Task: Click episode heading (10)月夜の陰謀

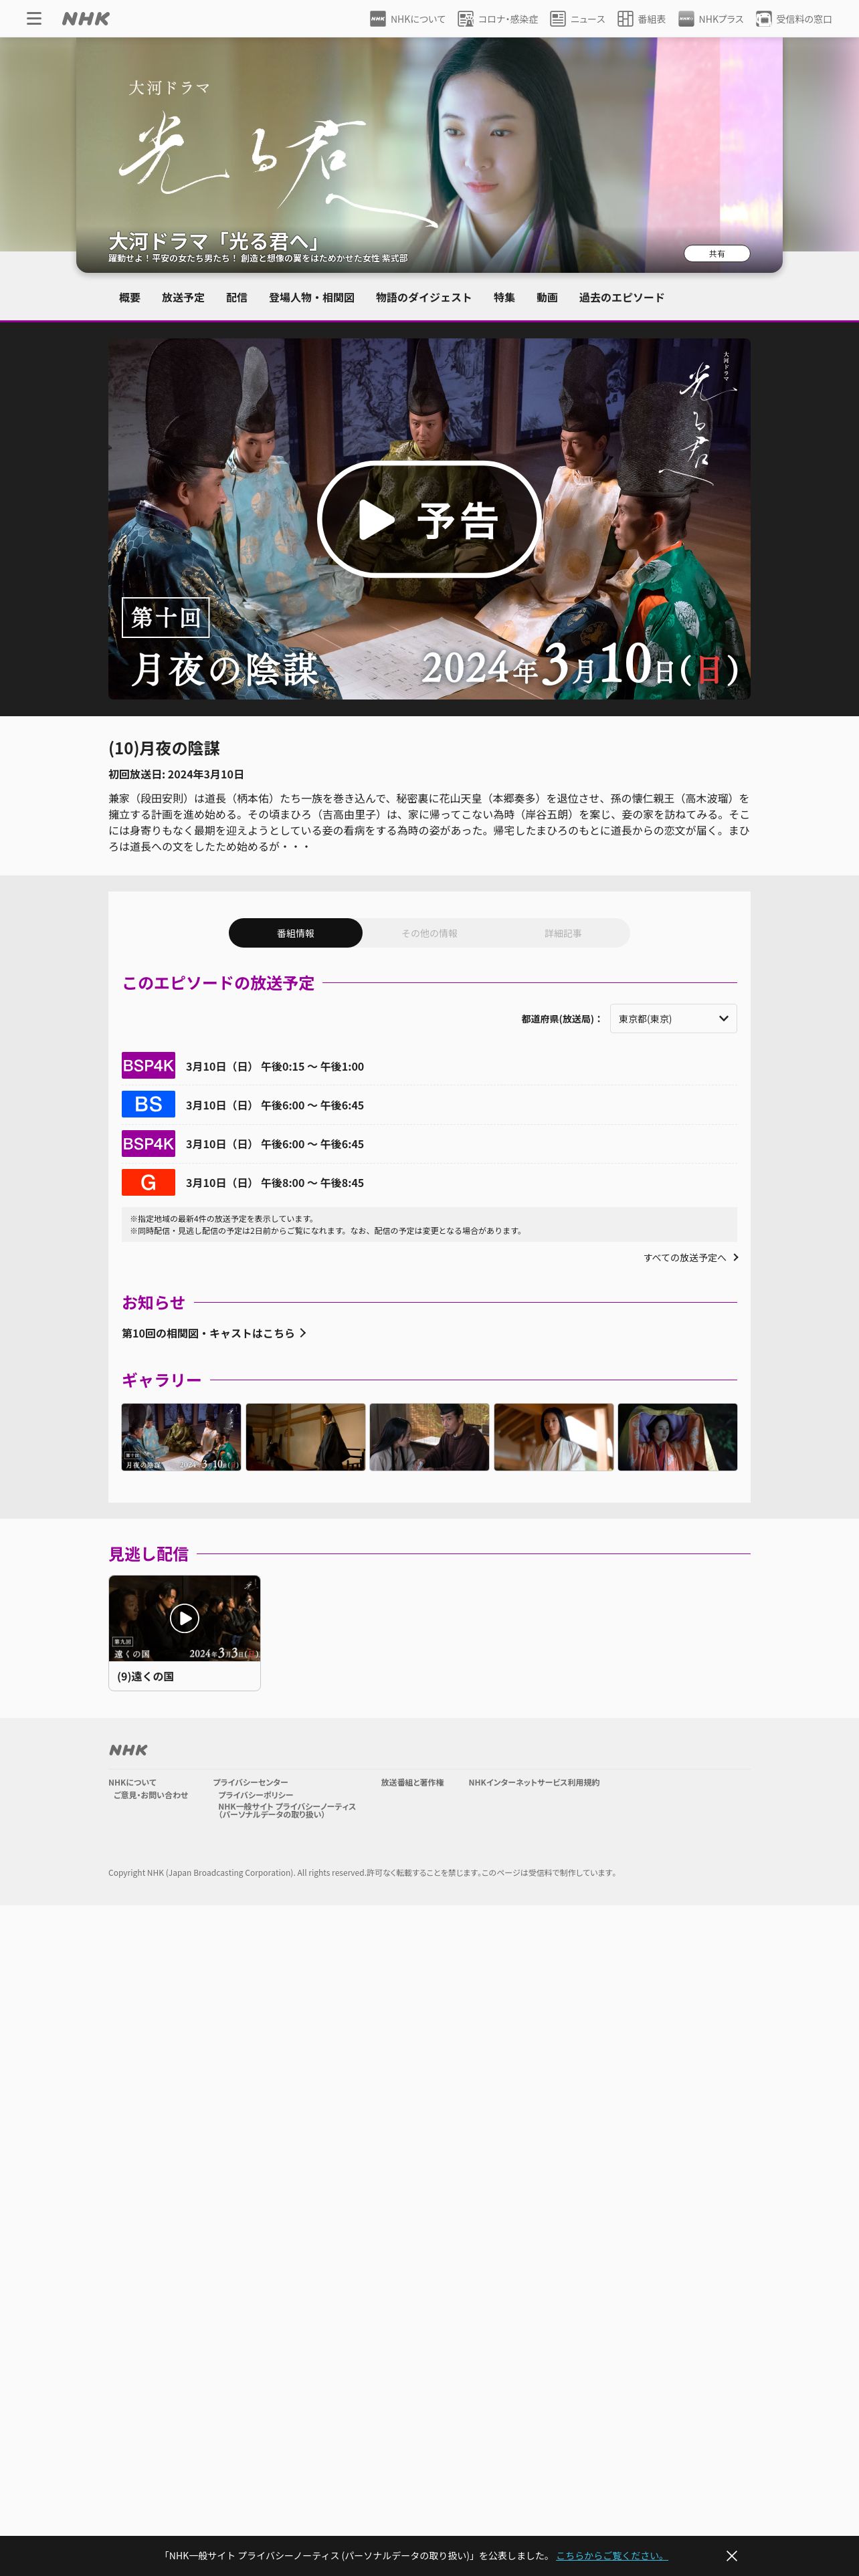Action: 164,748
